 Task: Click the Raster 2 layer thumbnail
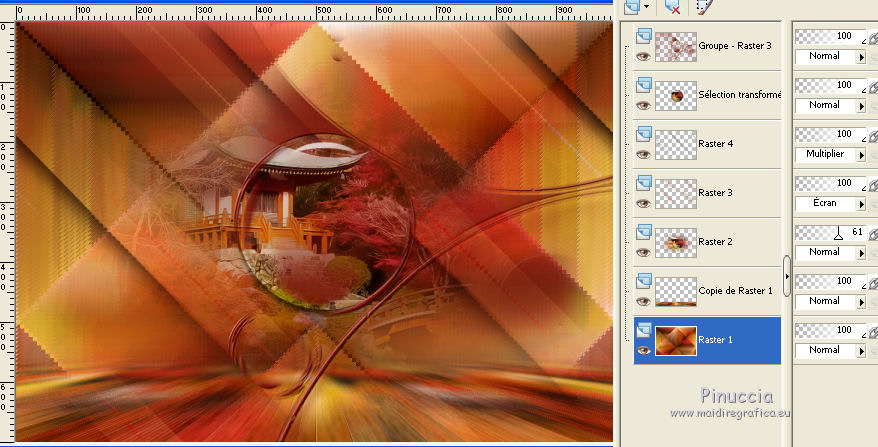tap(676, 243)
